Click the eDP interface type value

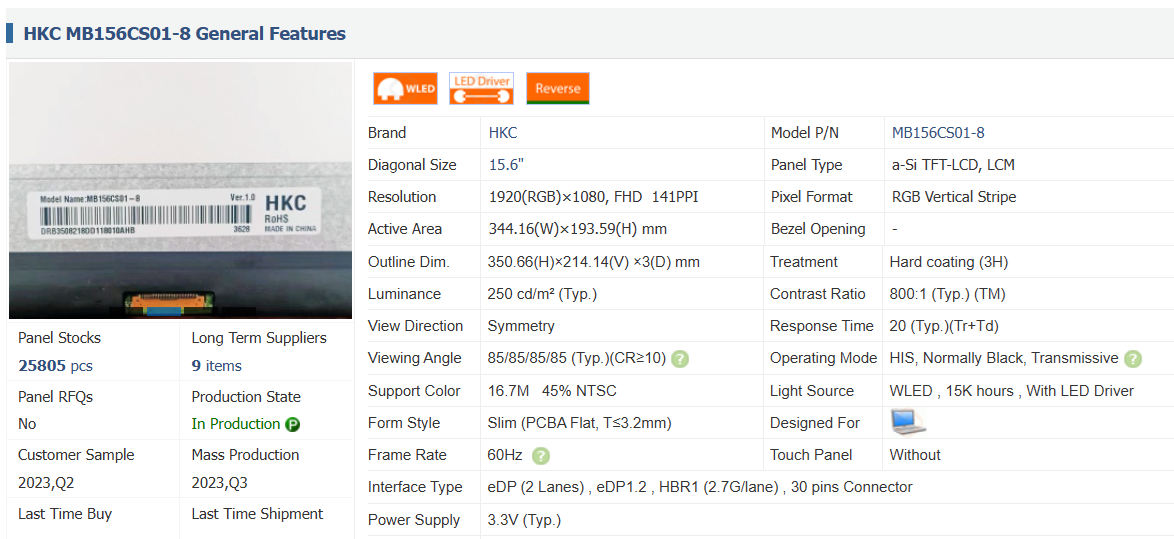(x=699, y=487)
